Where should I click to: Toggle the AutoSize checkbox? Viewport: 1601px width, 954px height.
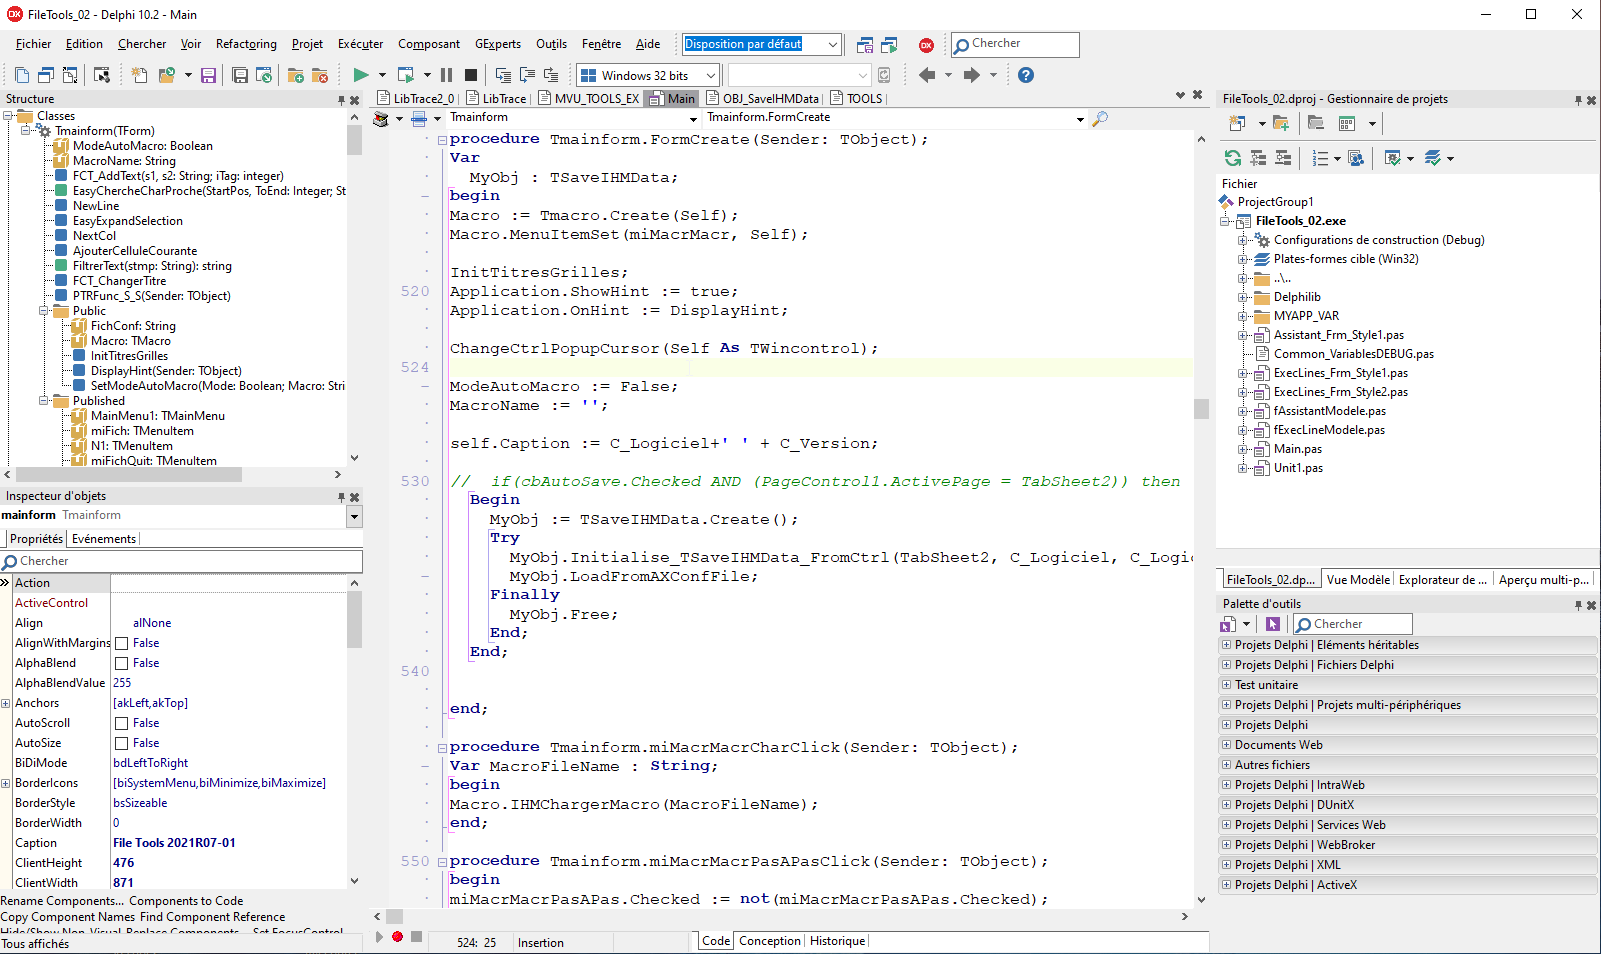coord(122,743)
